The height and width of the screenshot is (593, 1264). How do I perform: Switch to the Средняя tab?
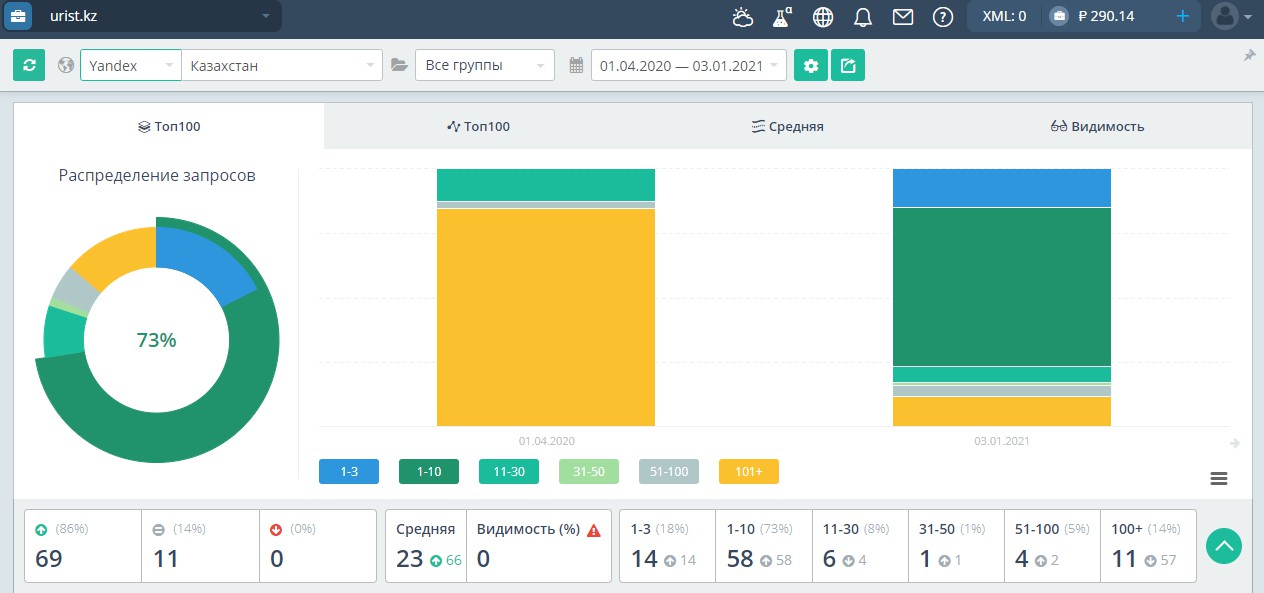click(788, 126)
